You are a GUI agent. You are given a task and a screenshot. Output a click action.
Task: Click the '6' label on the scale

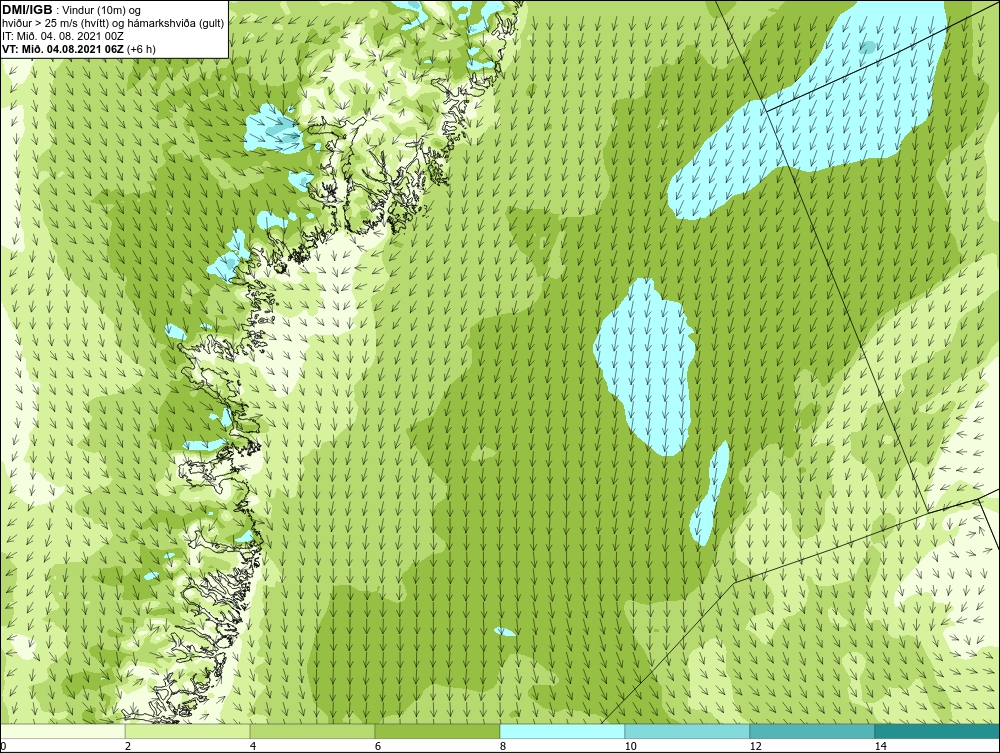378,747
